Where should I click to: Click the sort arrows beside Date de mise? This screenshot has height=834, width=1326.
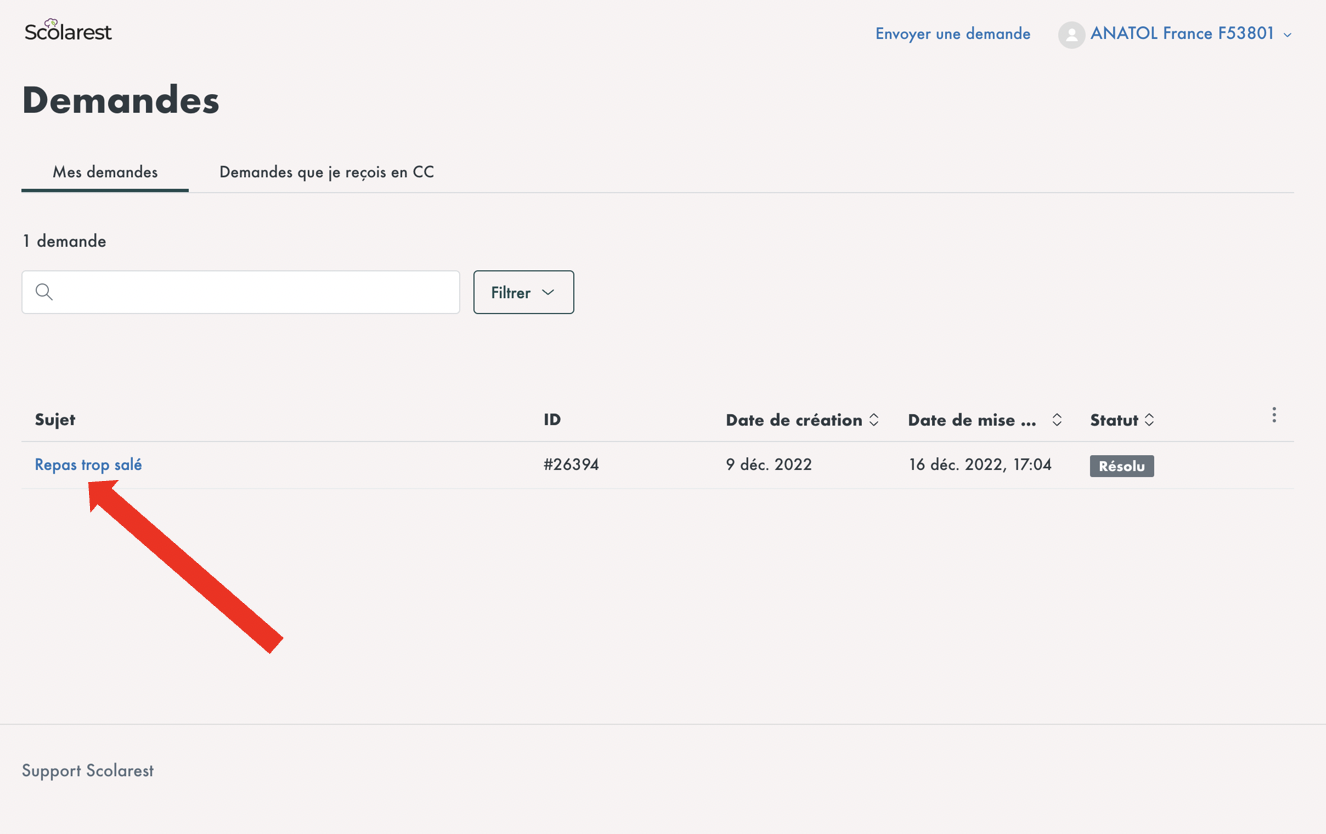point(1057,420)
